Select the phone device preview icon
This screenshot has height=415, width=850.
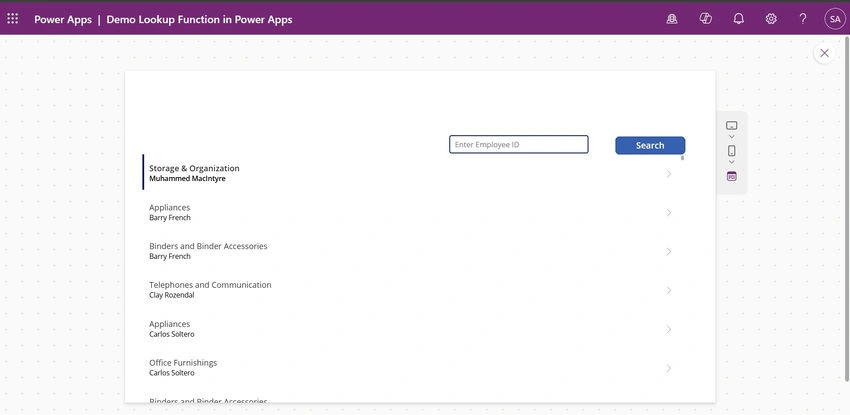(731, 151)
